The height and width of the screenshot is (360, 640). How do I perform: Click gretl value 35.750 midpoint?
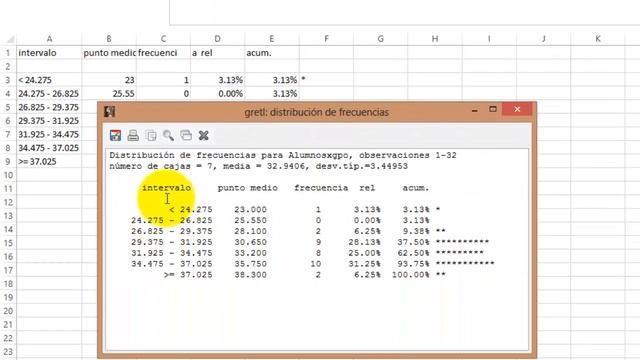point(250,264)
